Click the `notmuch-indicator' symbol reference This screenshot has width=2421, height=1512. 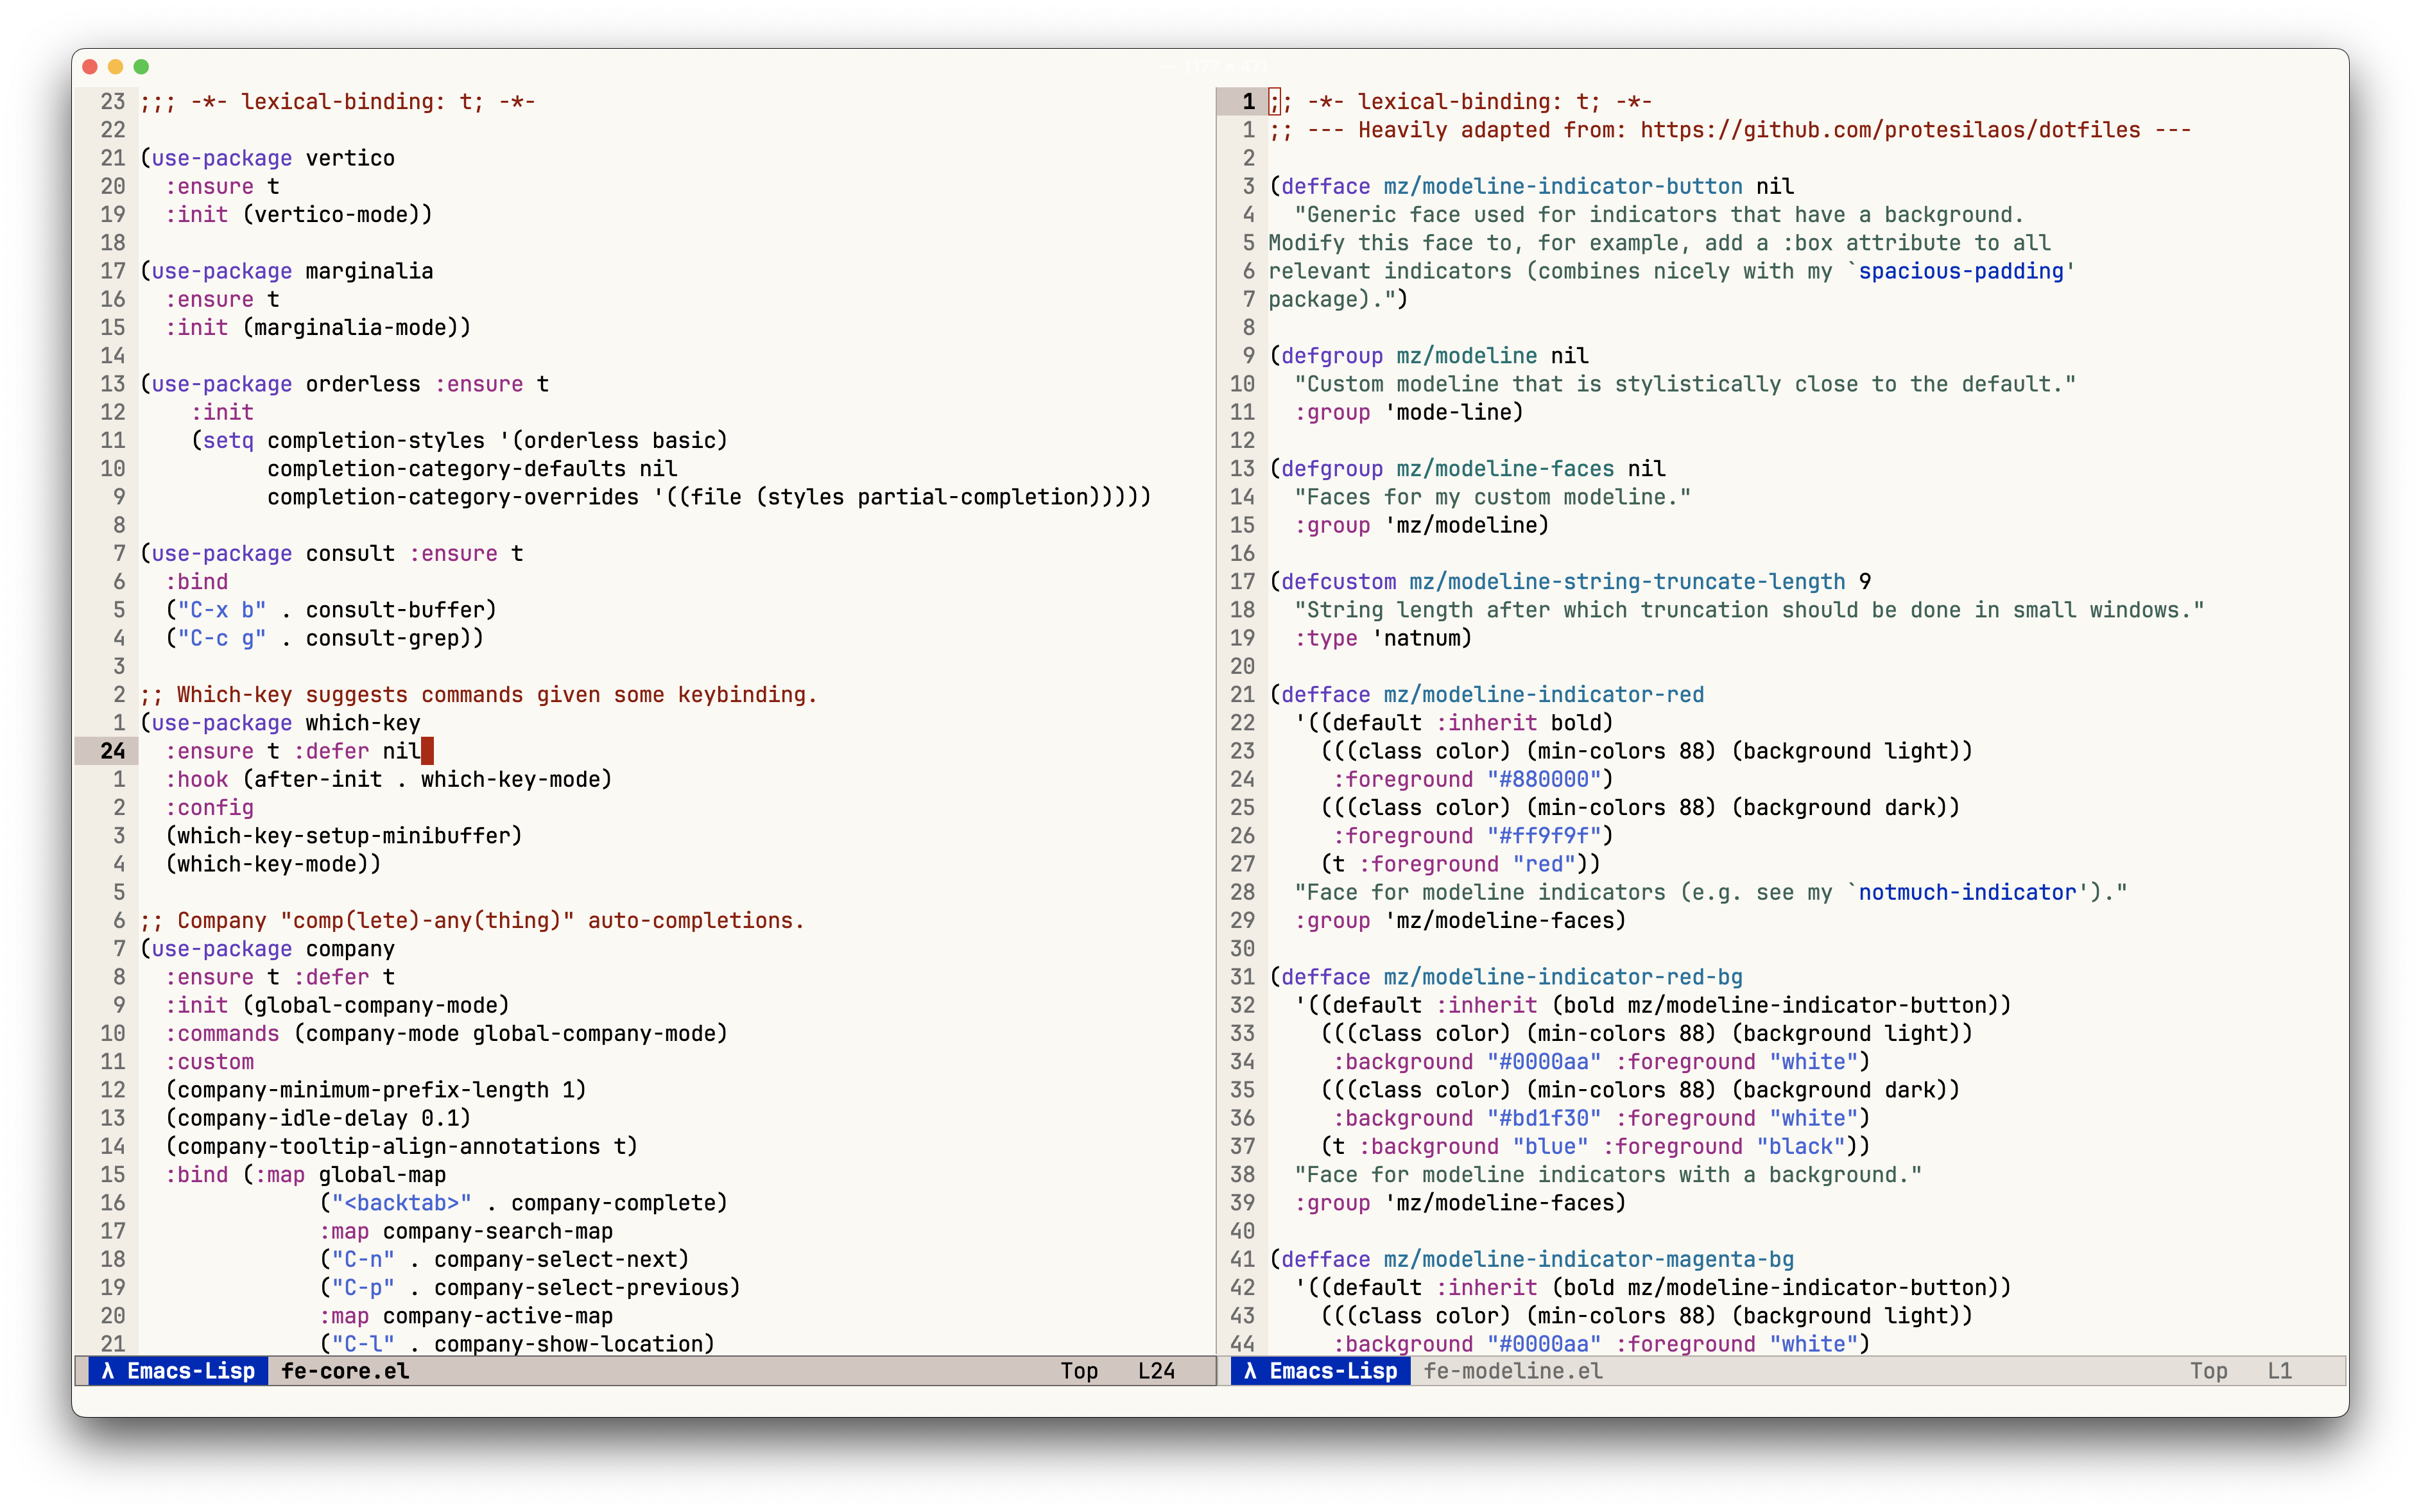tap(1967, 892)
